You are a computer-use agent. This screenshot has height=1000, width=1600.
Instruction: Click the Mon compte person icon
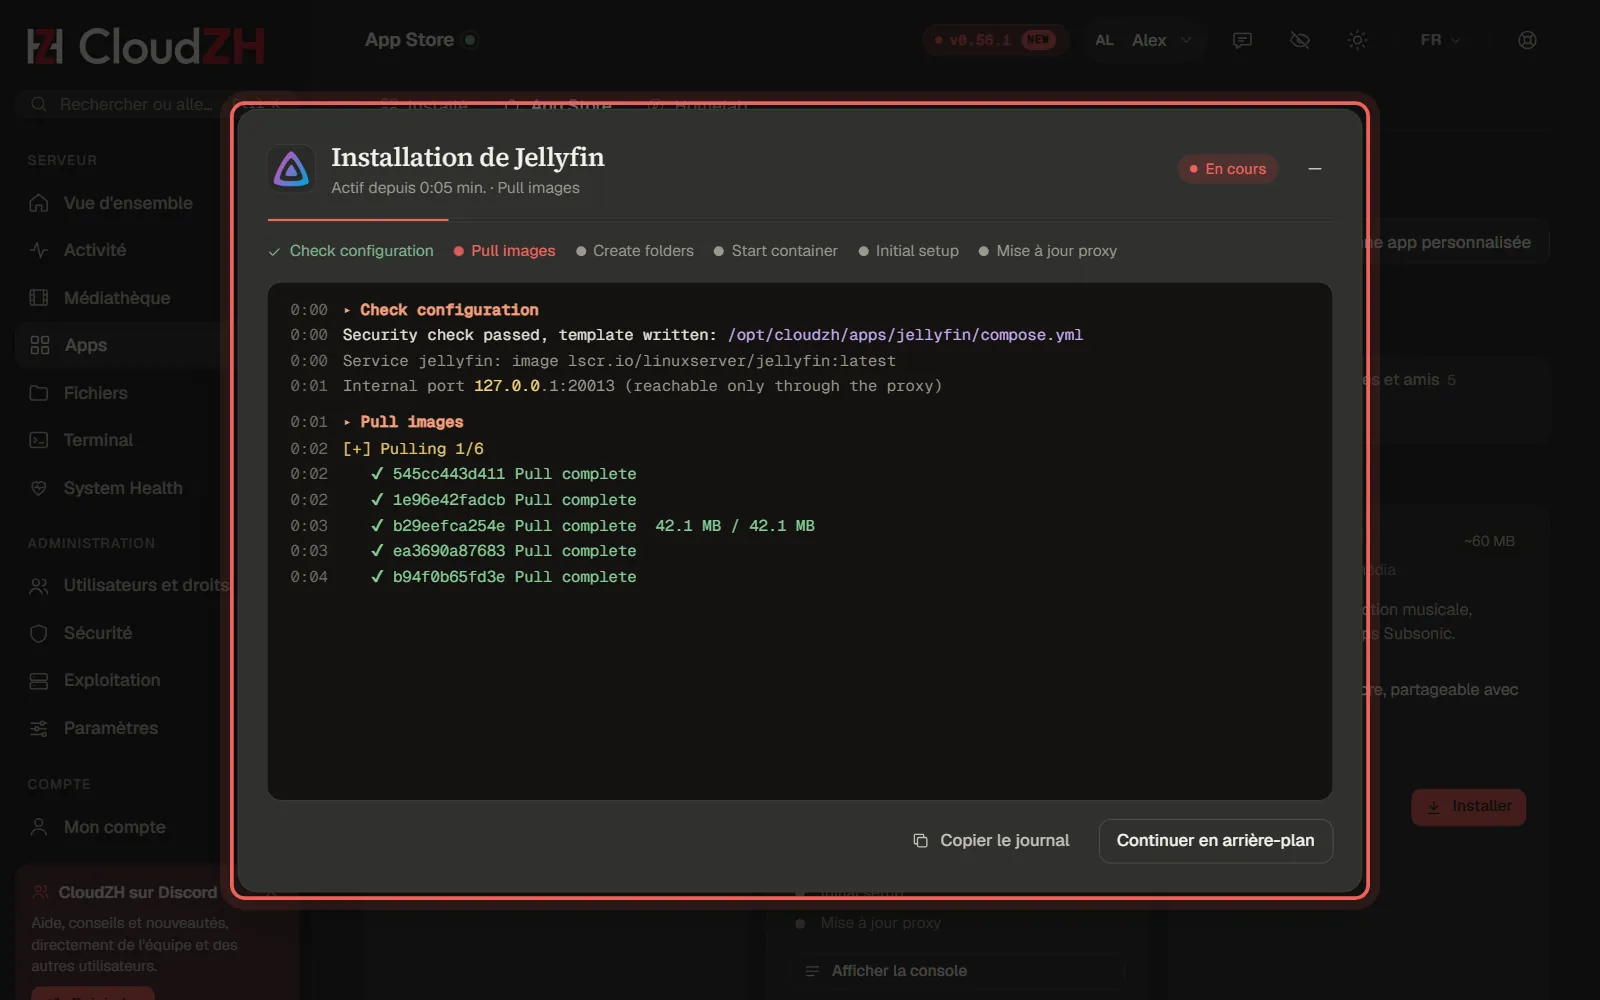pos(39,827)
